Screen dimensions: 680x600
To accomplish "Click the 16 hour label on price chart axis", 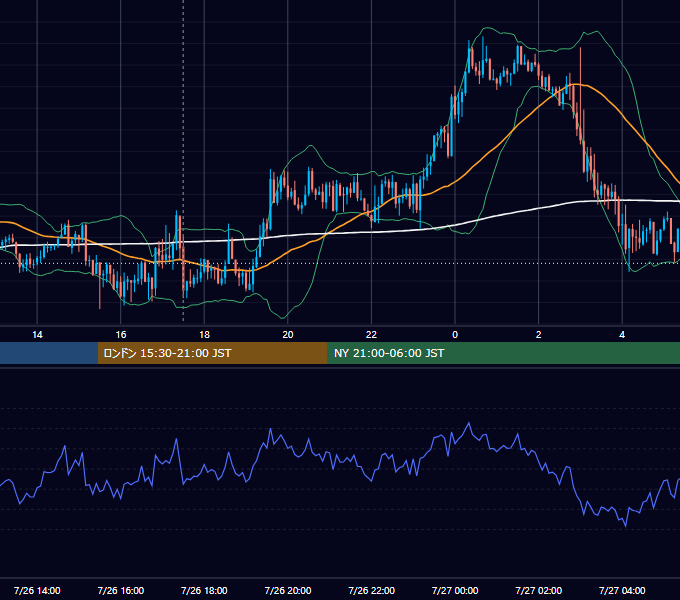I will pyautogui.click(x=121, y=335).
